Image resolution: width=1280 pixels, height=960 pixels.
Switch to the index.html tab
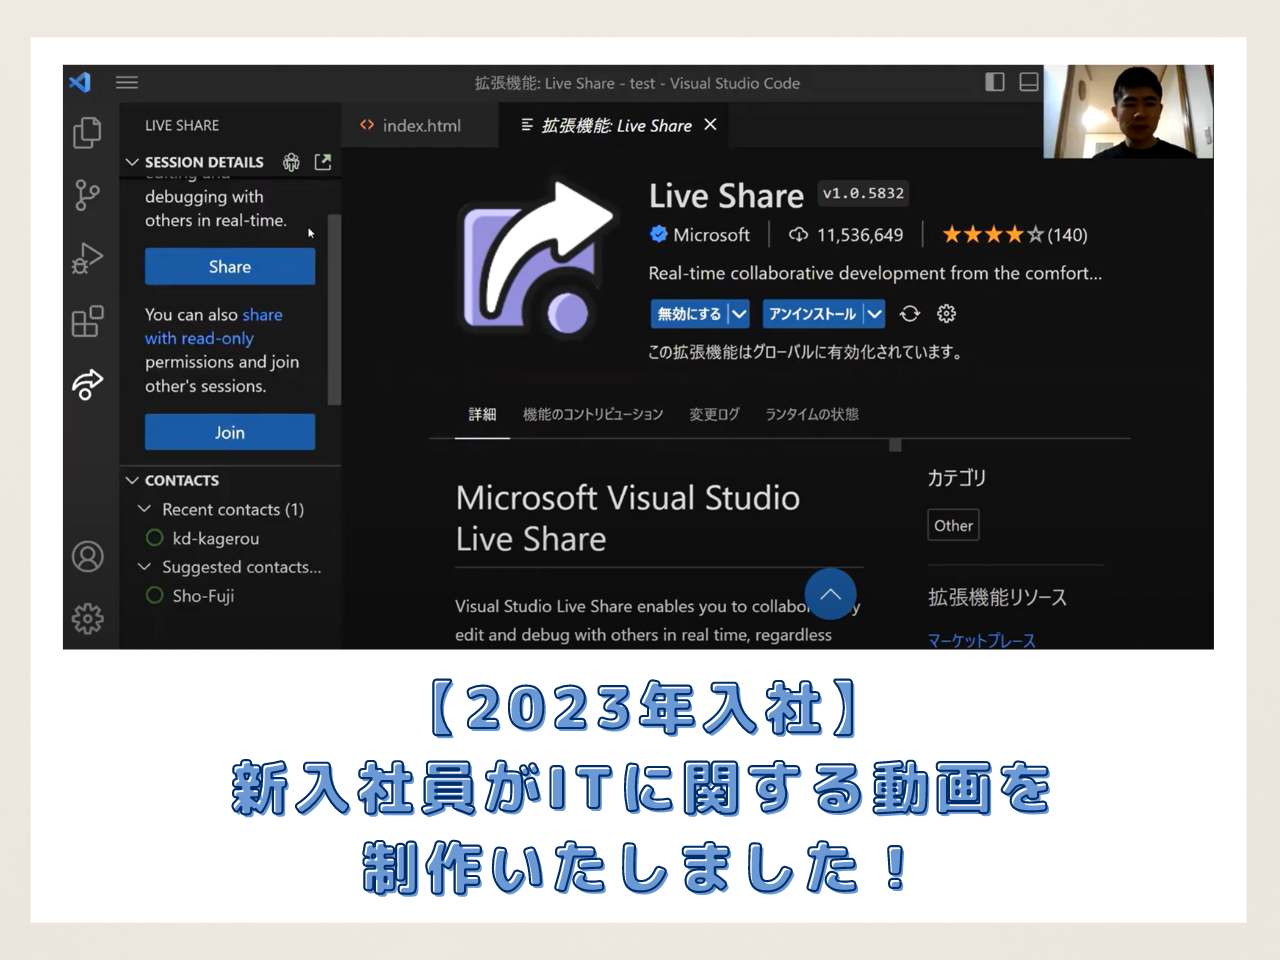(419, 125)
